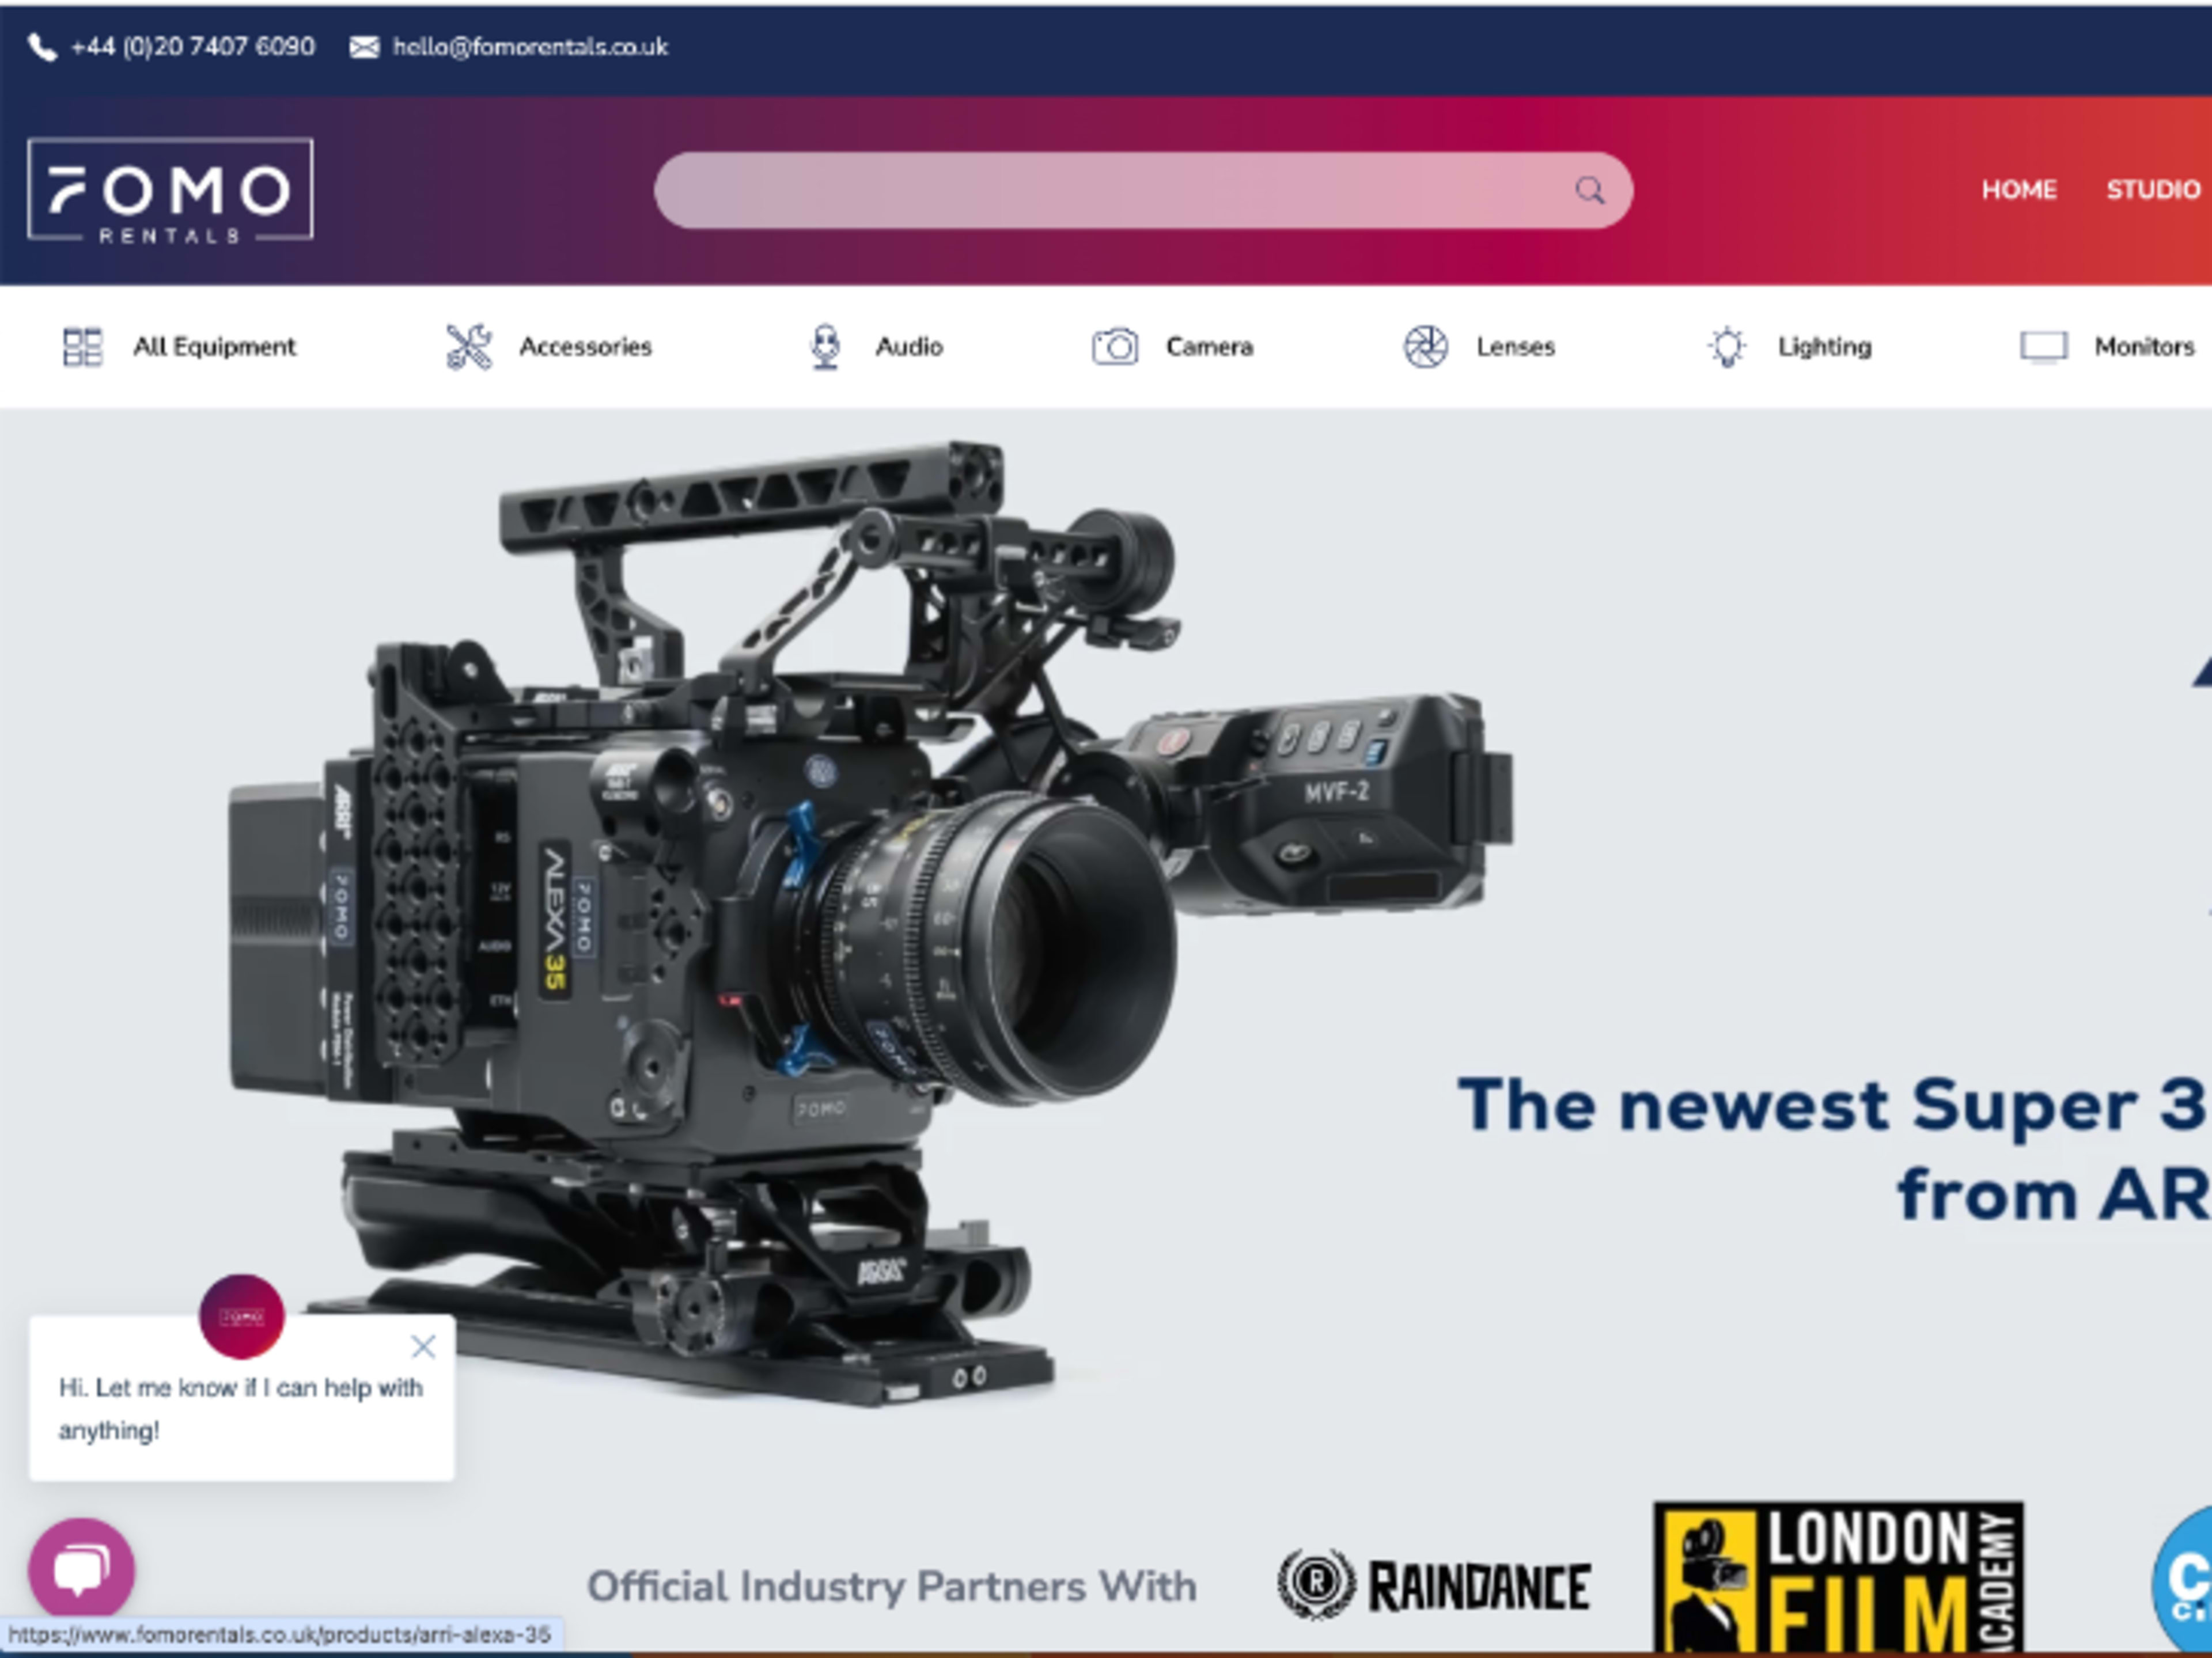Focus the site search input field
The height and width of the screenshot is (1658, 2212).
tap(1143, 190)
